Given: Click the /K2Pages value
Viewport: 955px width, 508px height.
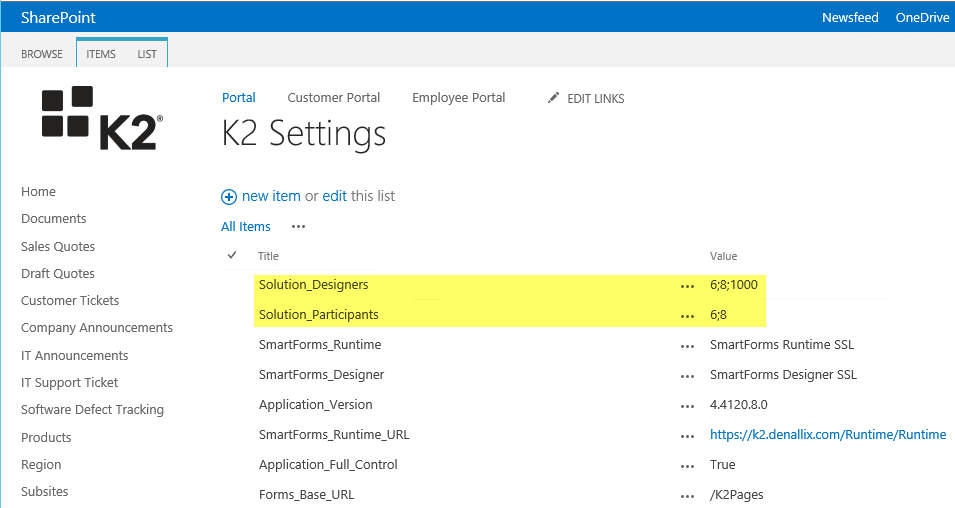Looking at the screenshot, I should point(736,495).
